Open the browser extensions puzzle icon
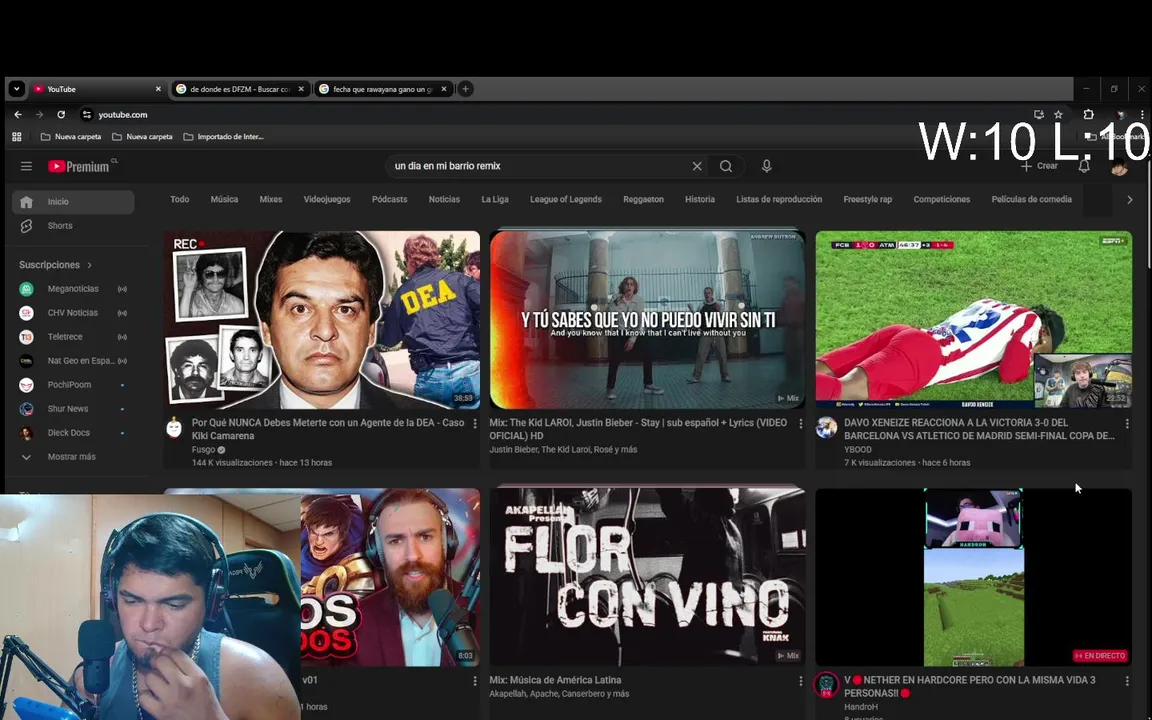 pyautogui.click(x=1088, y=115)
